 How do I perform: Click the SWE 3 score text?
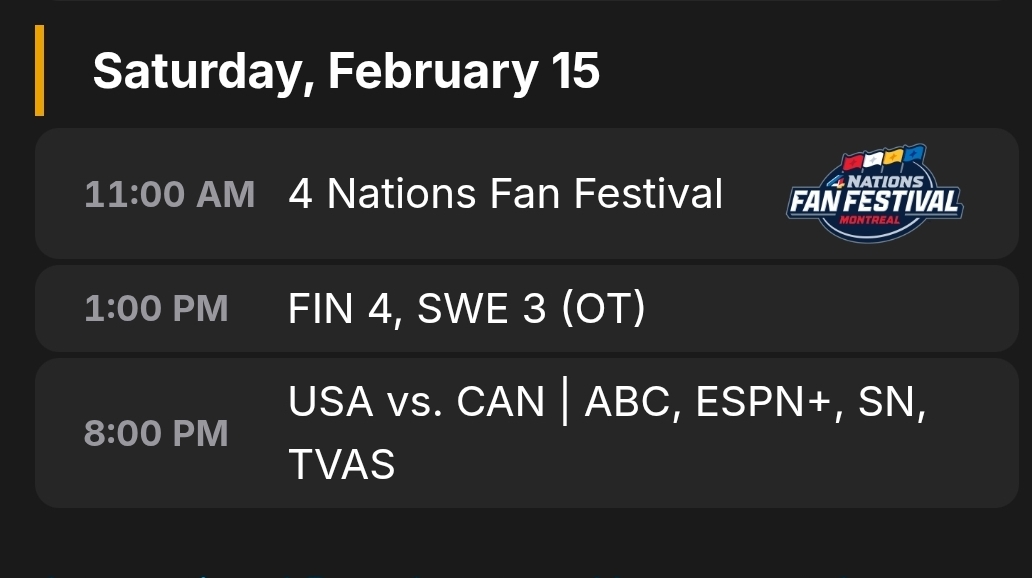click(481, 309)
